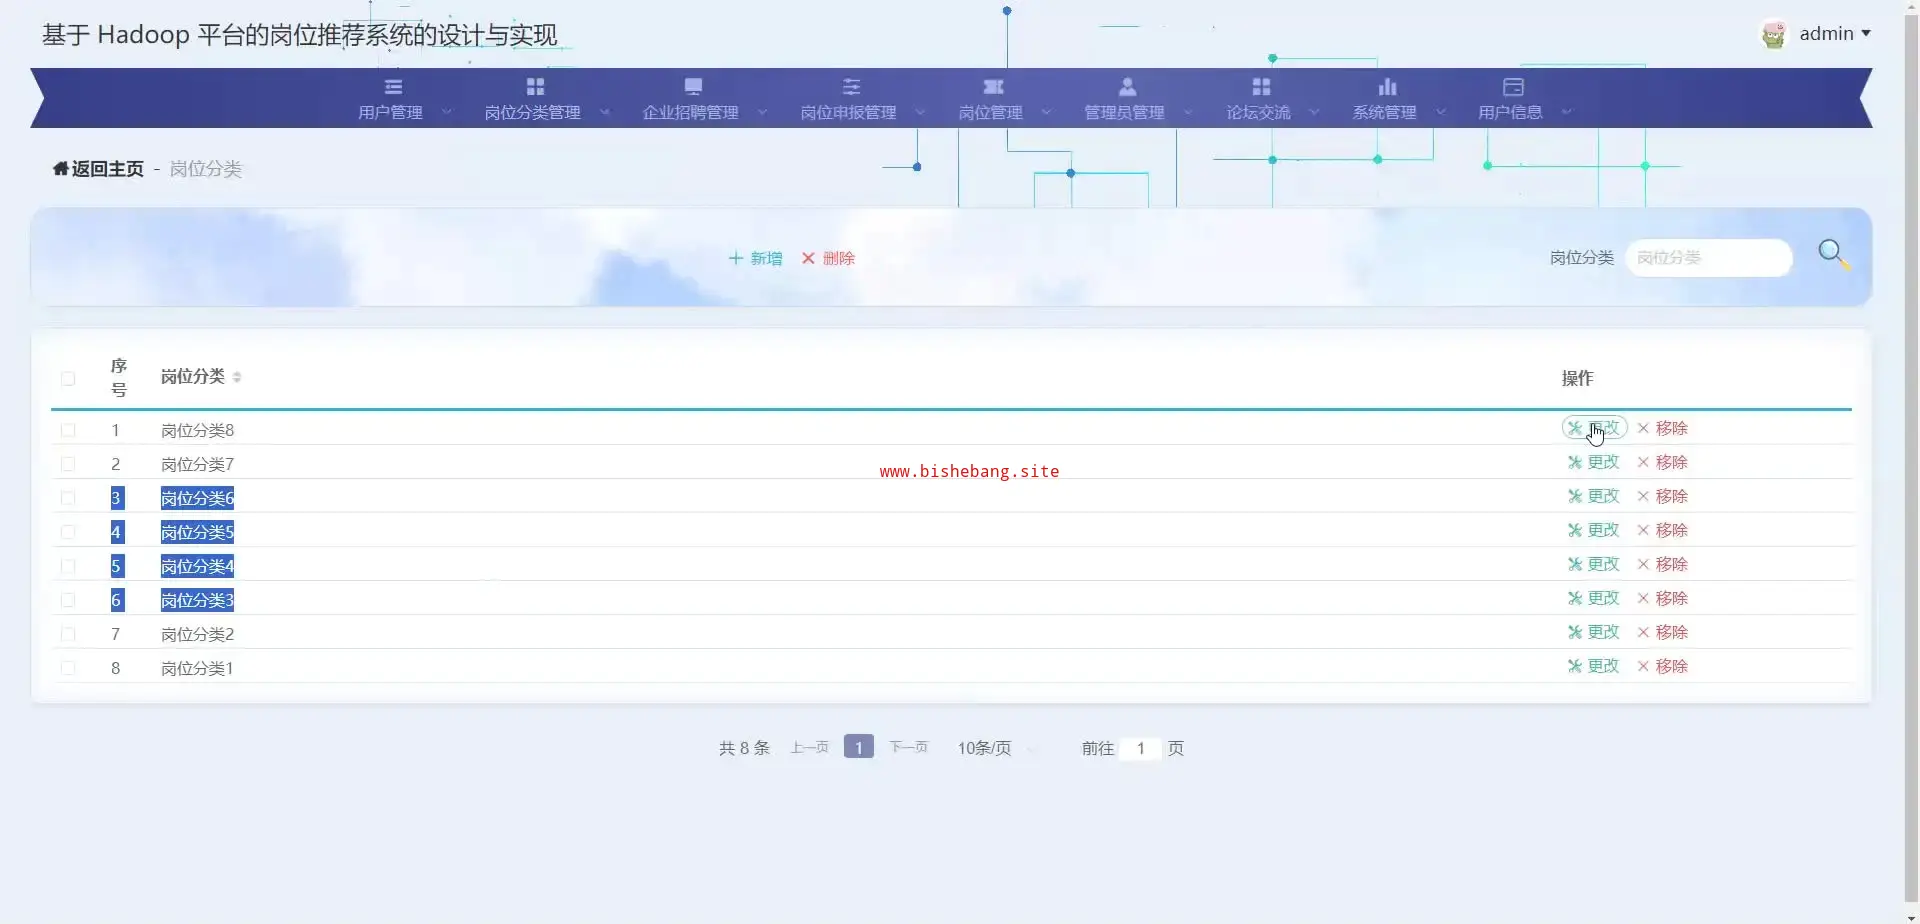Click the remove X icon for 岗位分类3
Viewport: 1920px width, 924px height.
tap(1643, 598)
